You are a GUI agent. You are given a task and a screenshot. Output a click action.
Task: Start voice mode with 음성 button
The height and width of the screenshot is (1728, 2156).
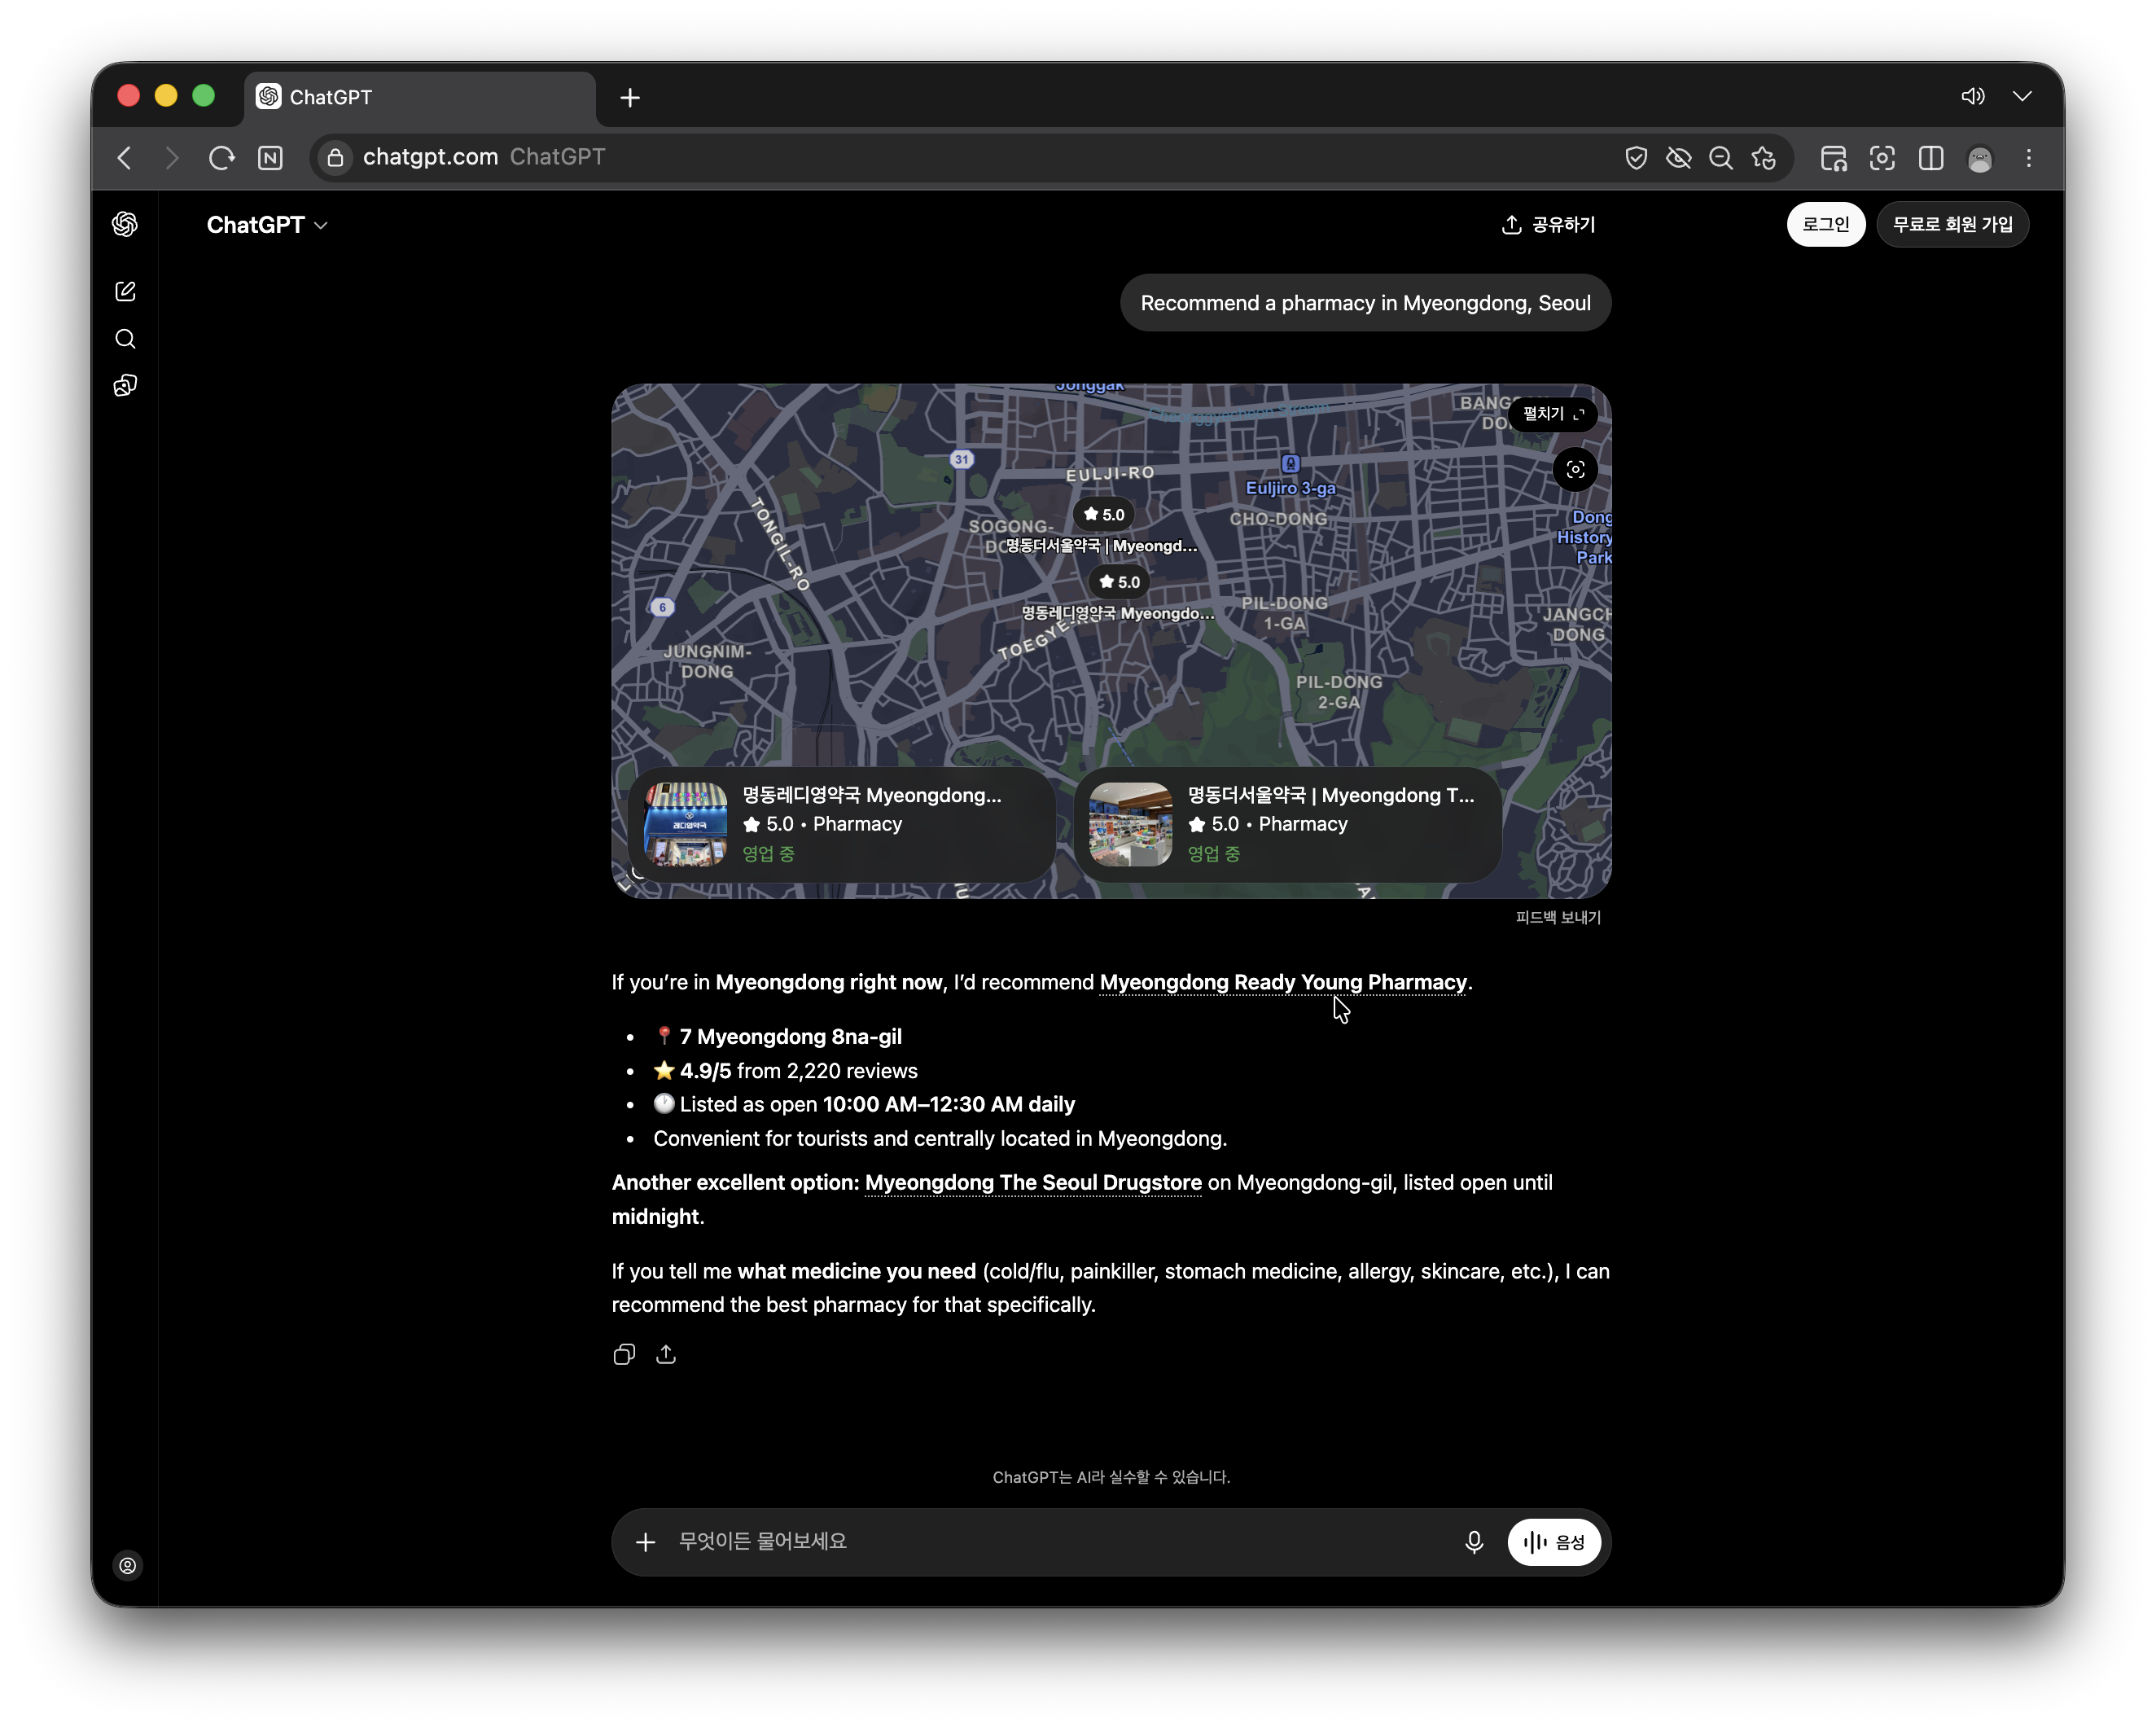pyautogui.click(x=1554, y=1542)
